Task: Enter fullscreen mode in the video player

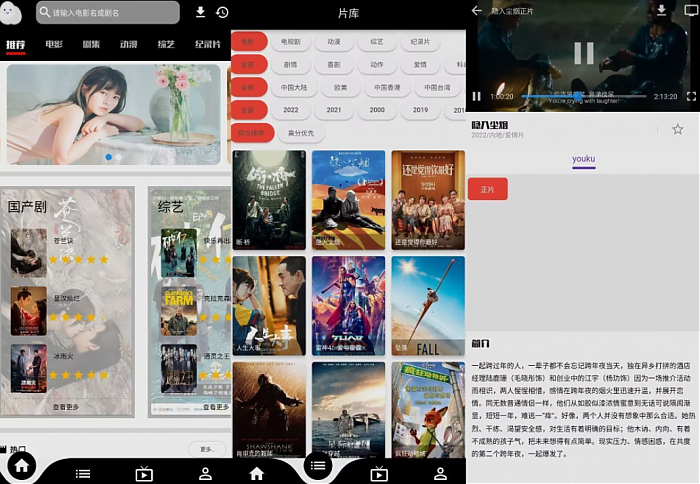Action: (x=691, y=96)
